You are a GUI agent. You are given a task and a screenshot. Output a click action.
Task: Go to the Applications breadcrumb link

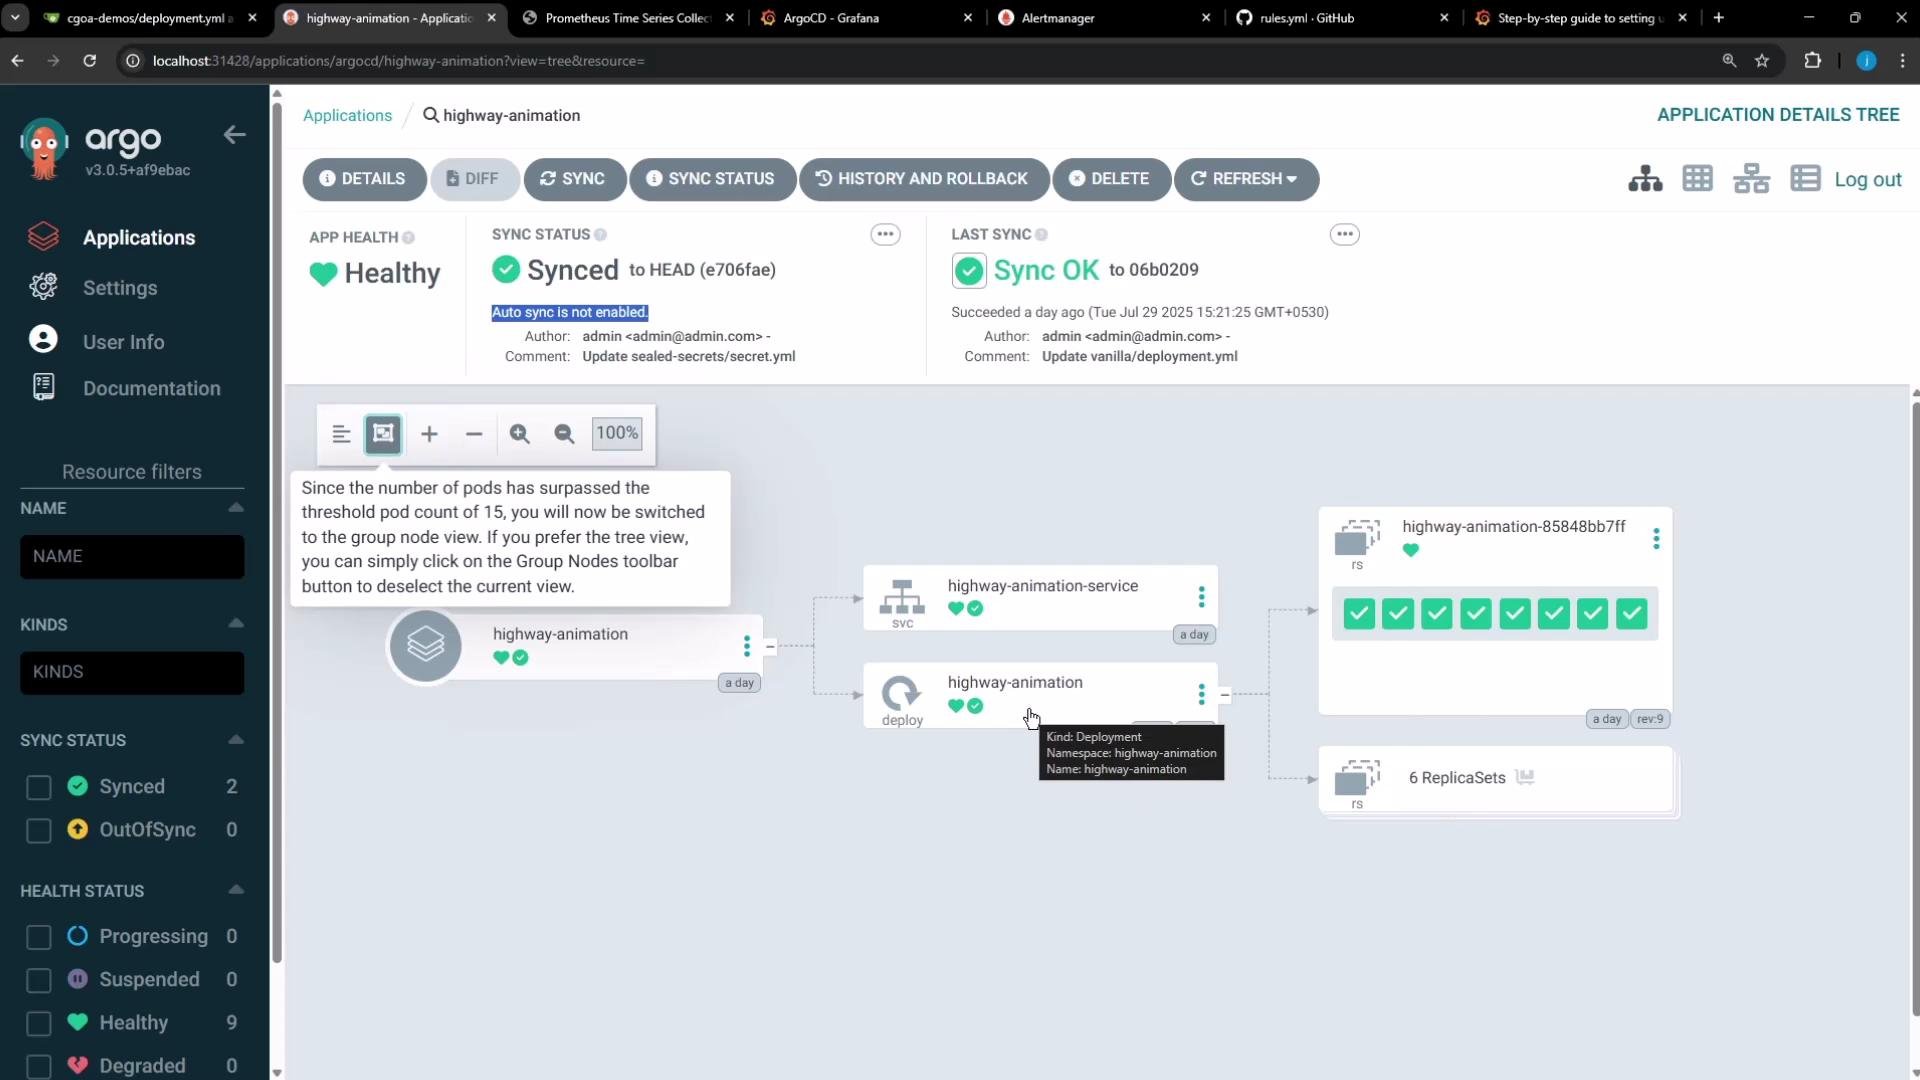point(347,115)
